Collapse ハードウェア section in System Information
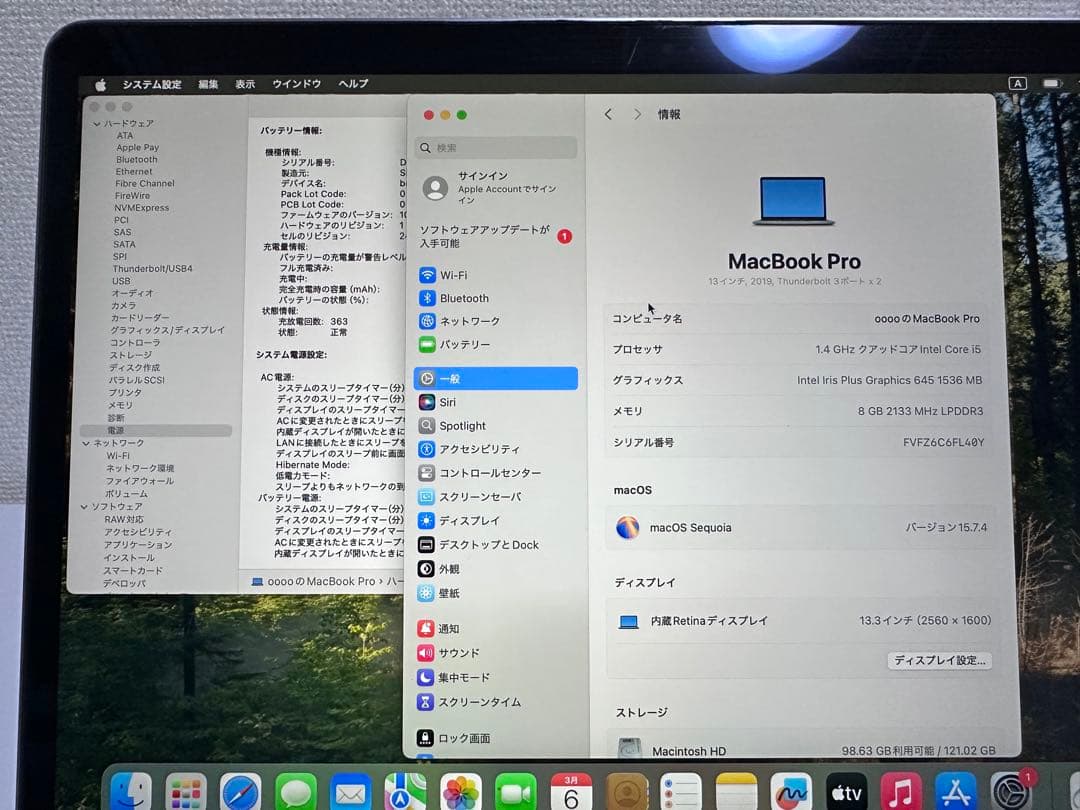Viewport: 1080px width, 810px height. [96, 123]
